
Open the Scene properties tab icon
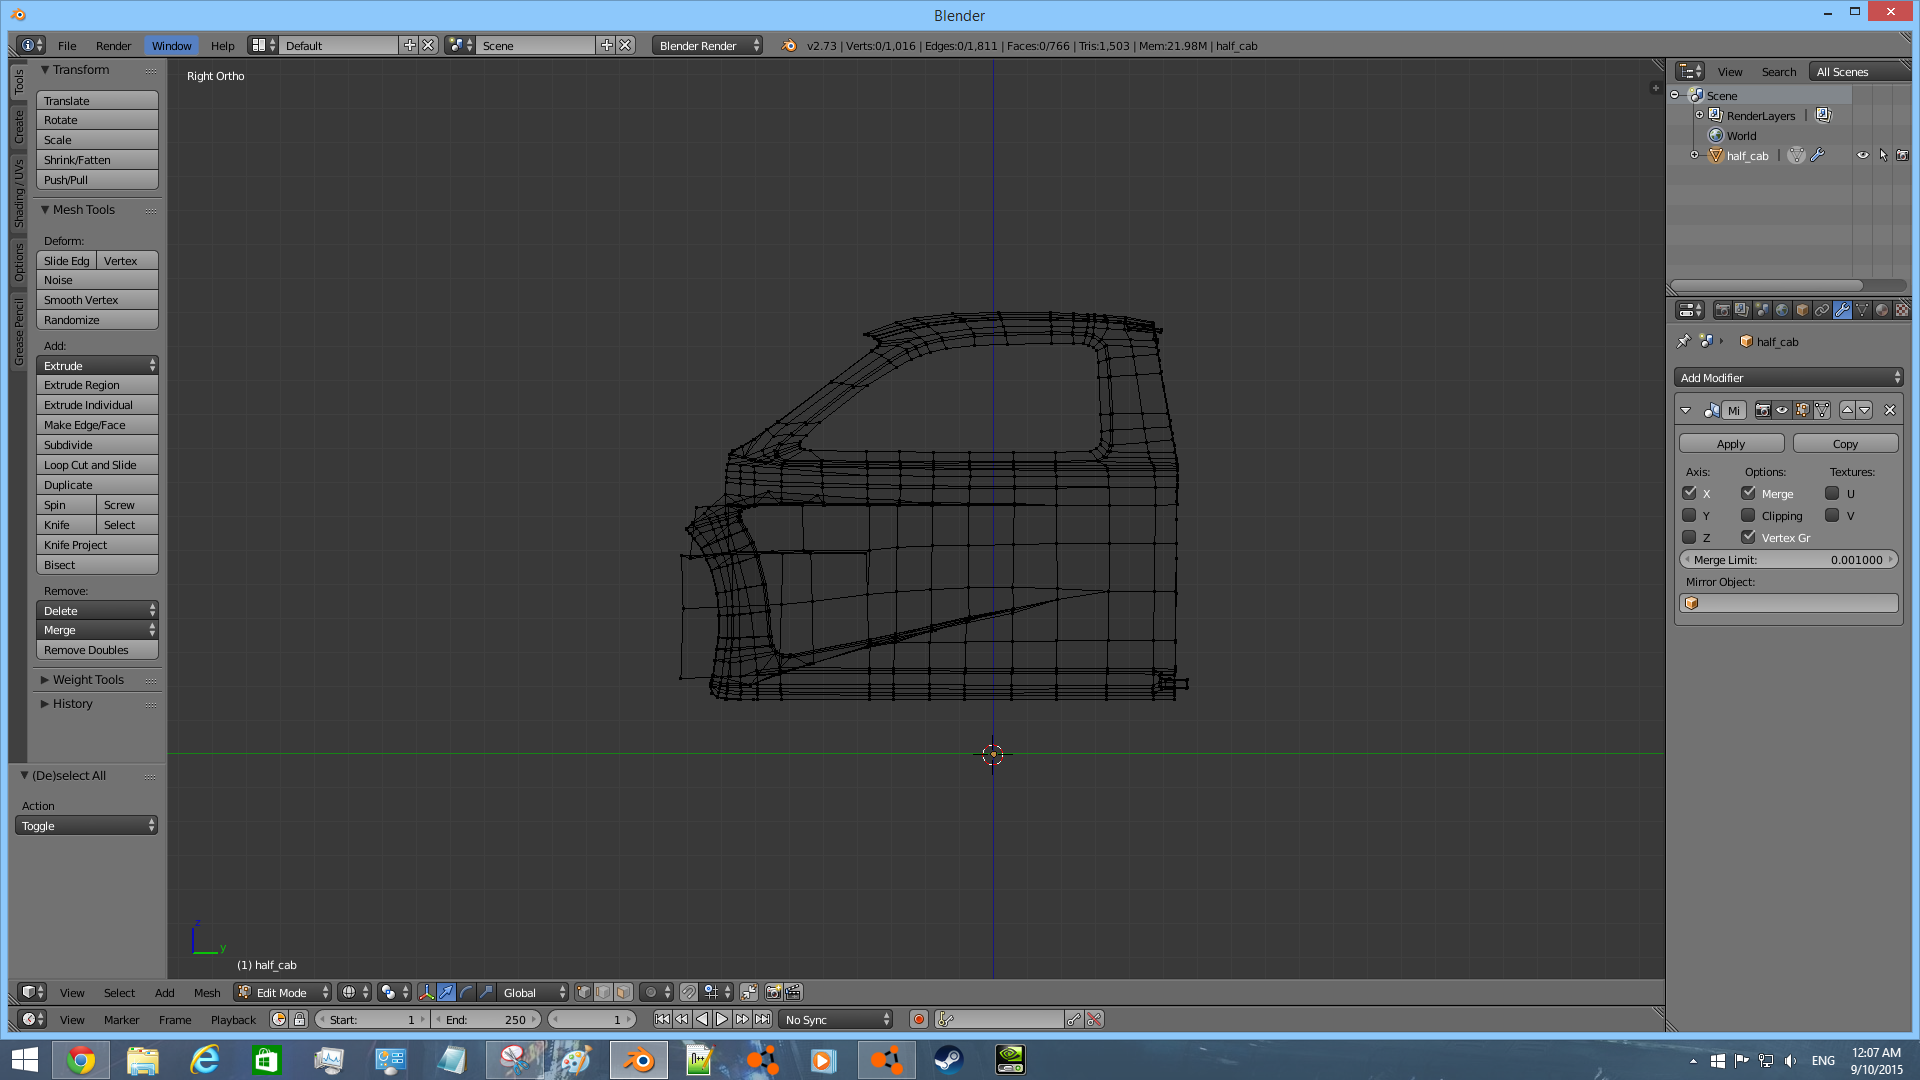tap(1762, 310)
